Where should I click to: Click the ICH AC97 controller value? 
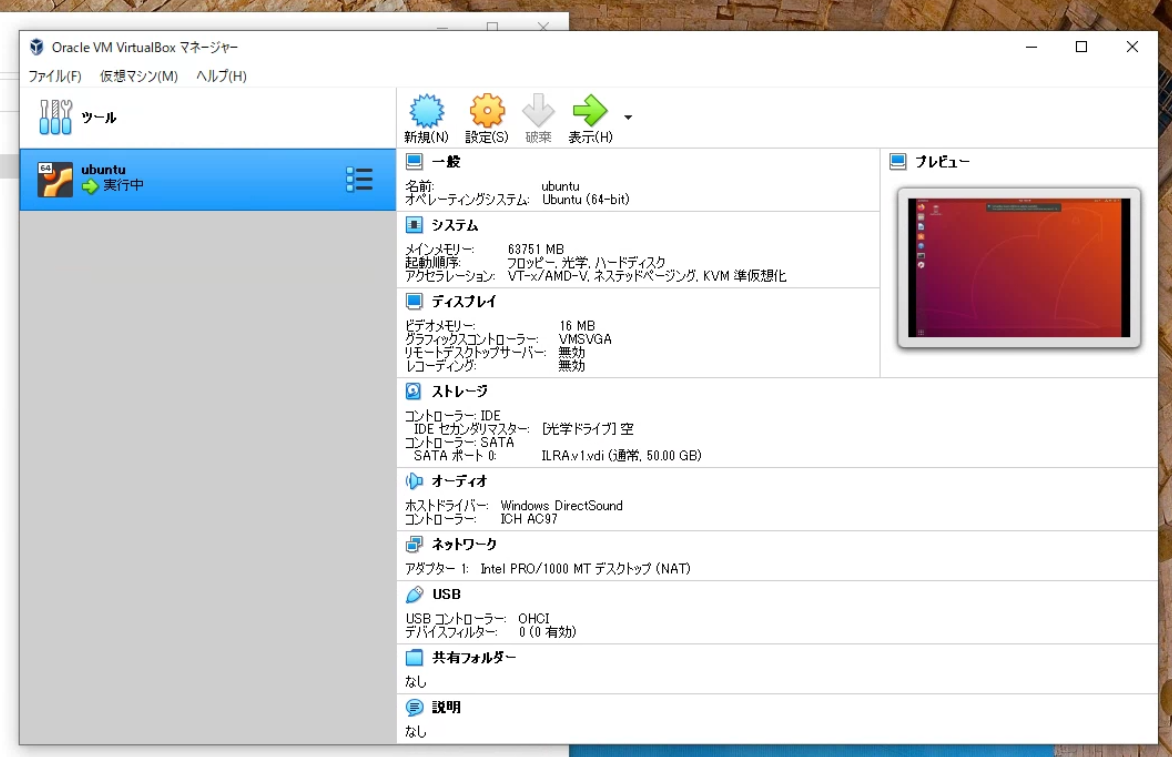coord(528,519)
